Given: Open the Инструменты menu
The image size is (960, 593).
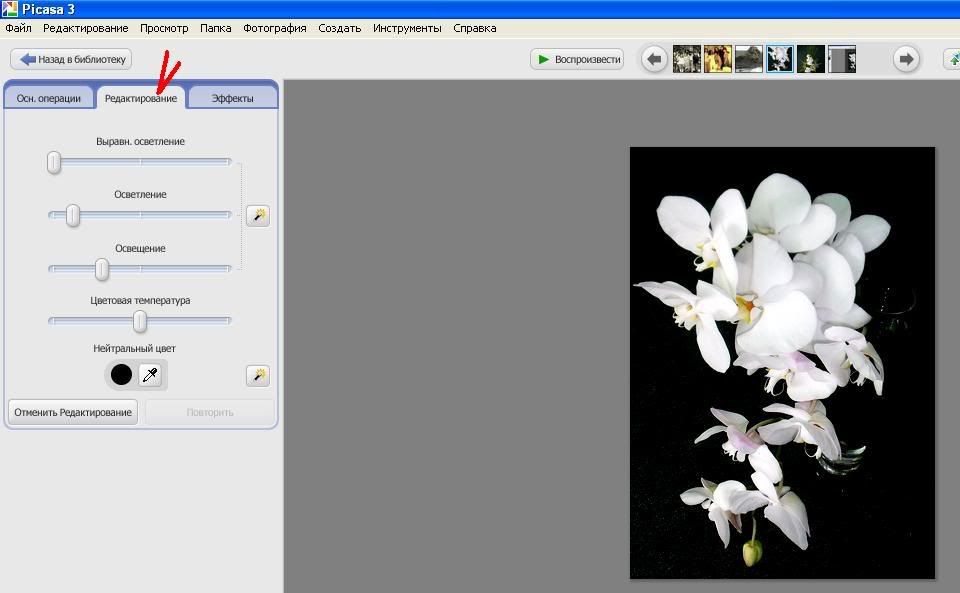Looking at the screenshot, I should pos(407,28).
